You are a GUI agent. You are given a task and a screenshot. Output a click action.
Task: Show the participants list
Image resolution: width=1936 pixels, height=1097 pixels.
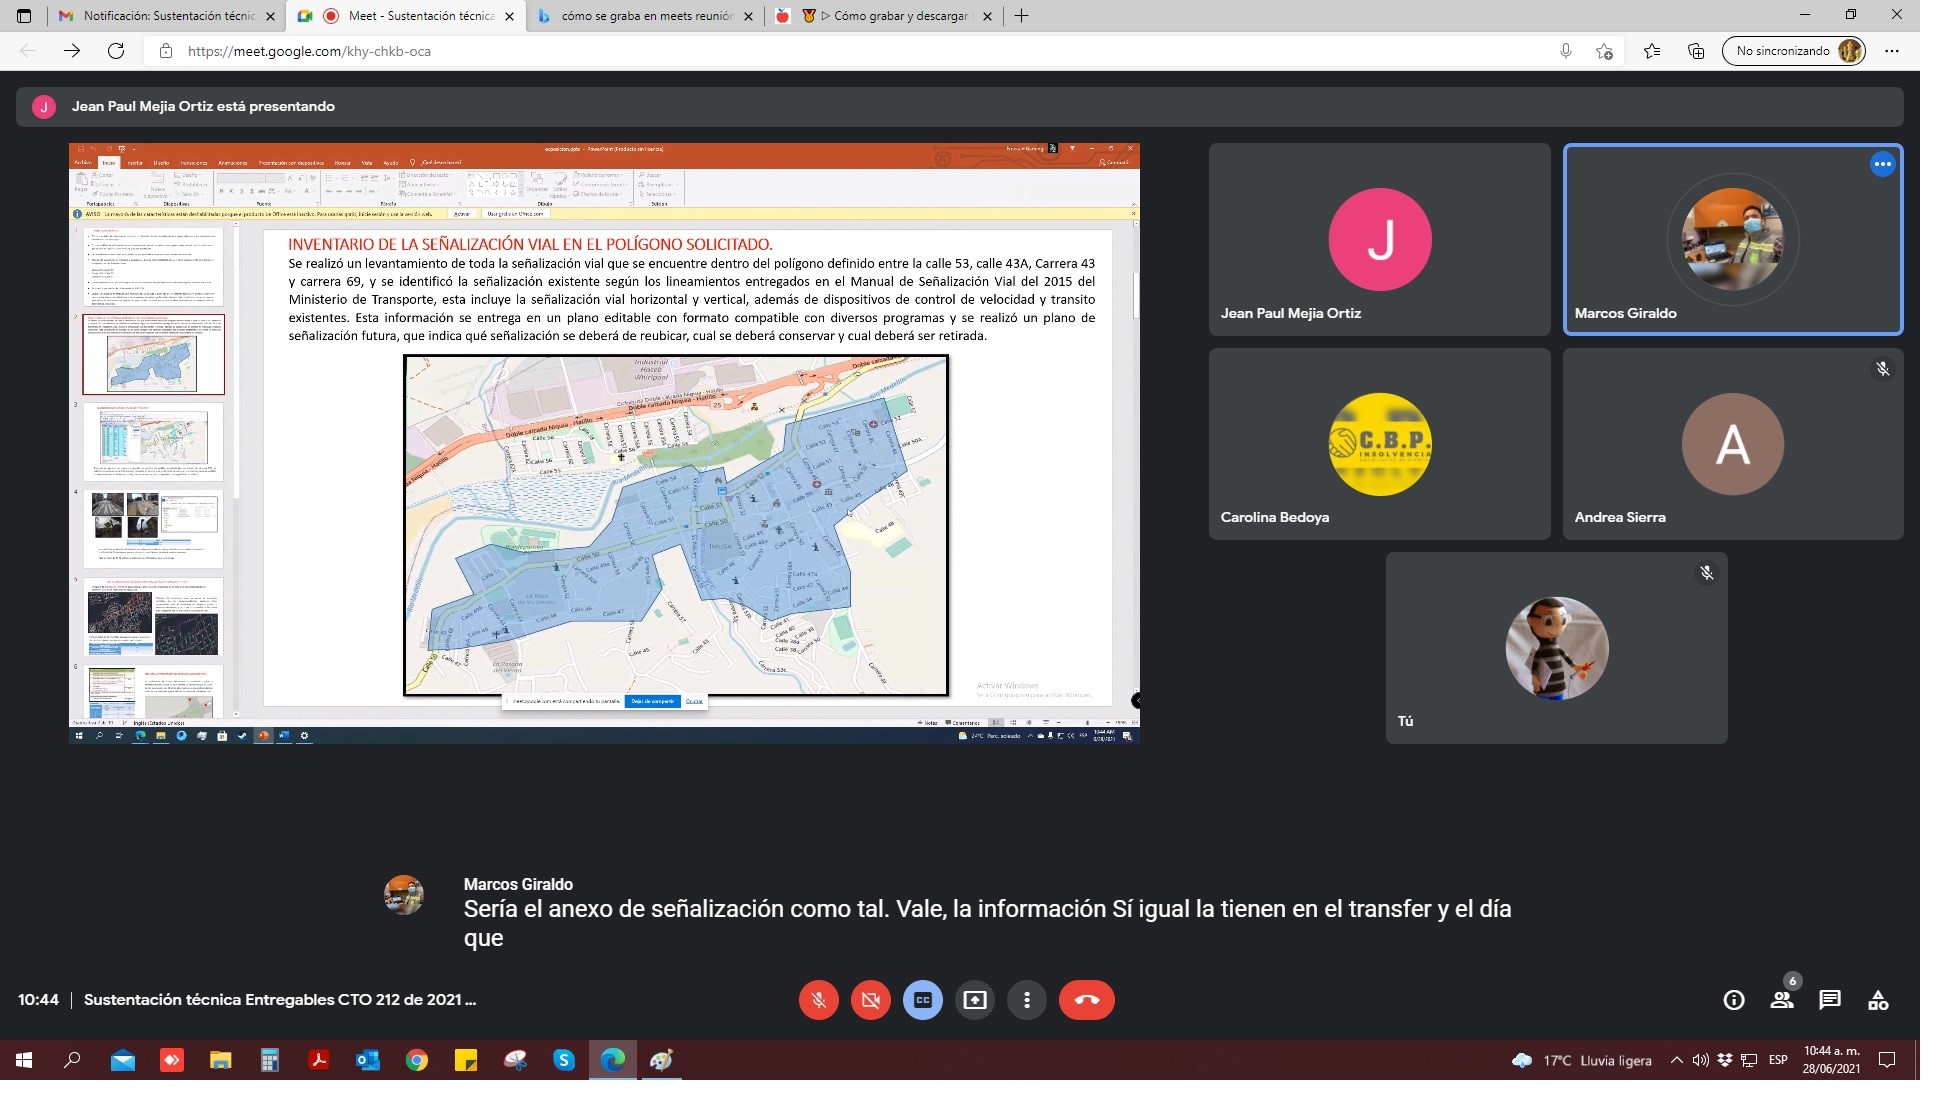click(1782, 999)
